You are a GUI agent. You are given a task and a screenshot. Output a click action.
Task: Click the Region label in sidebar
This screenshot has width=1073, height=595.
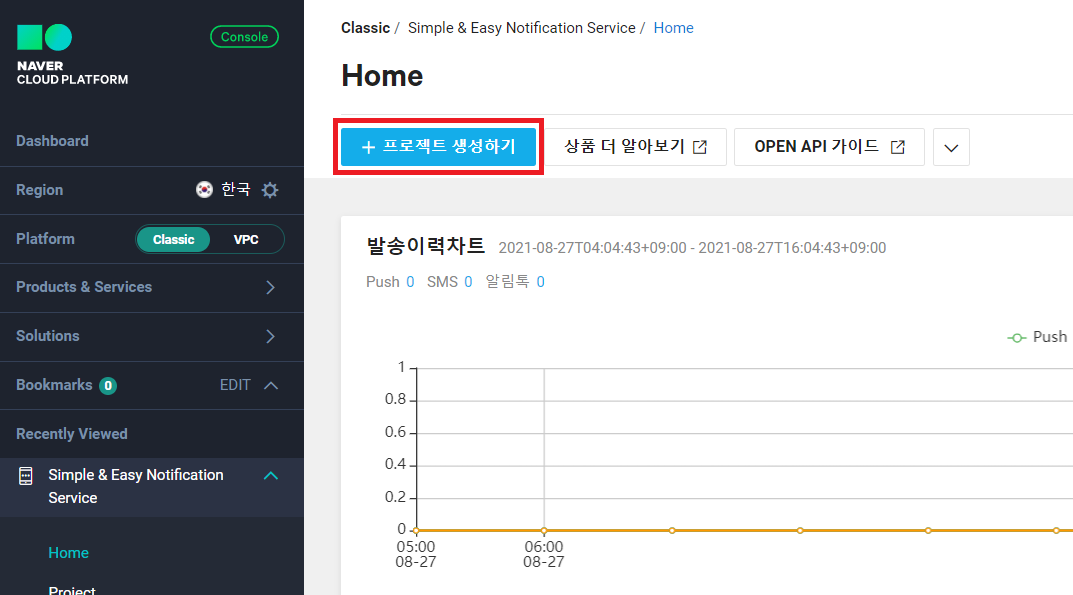tap(40, 190)
